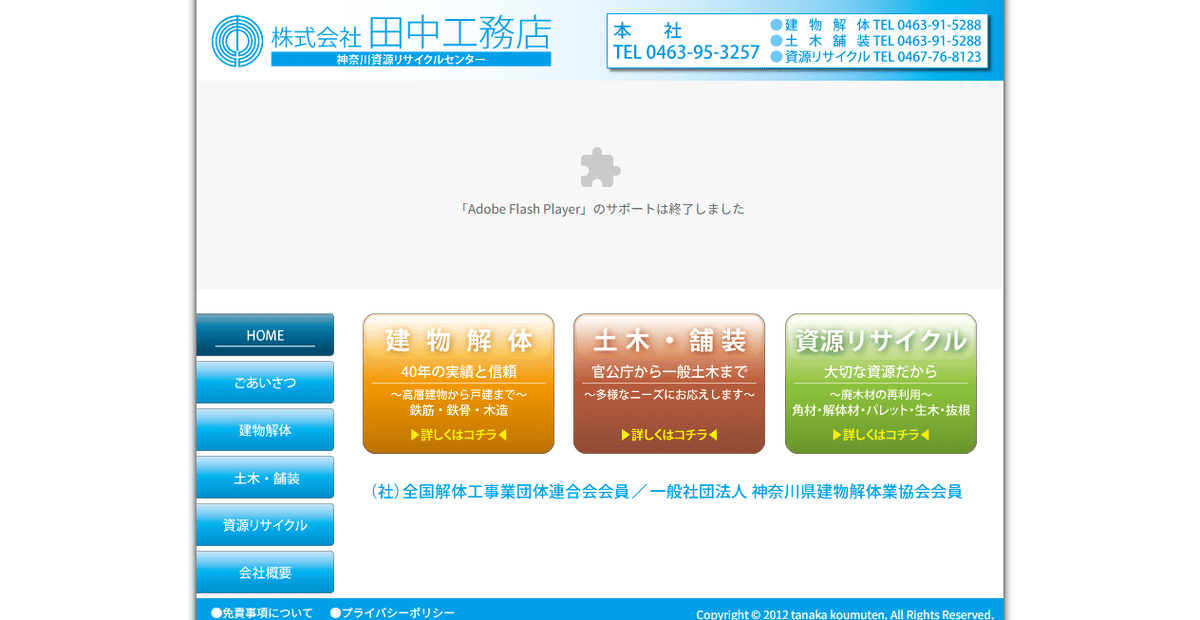Click the bullet icon before 免責事項について
1200x620 pixels.
[x=214, y=612]
